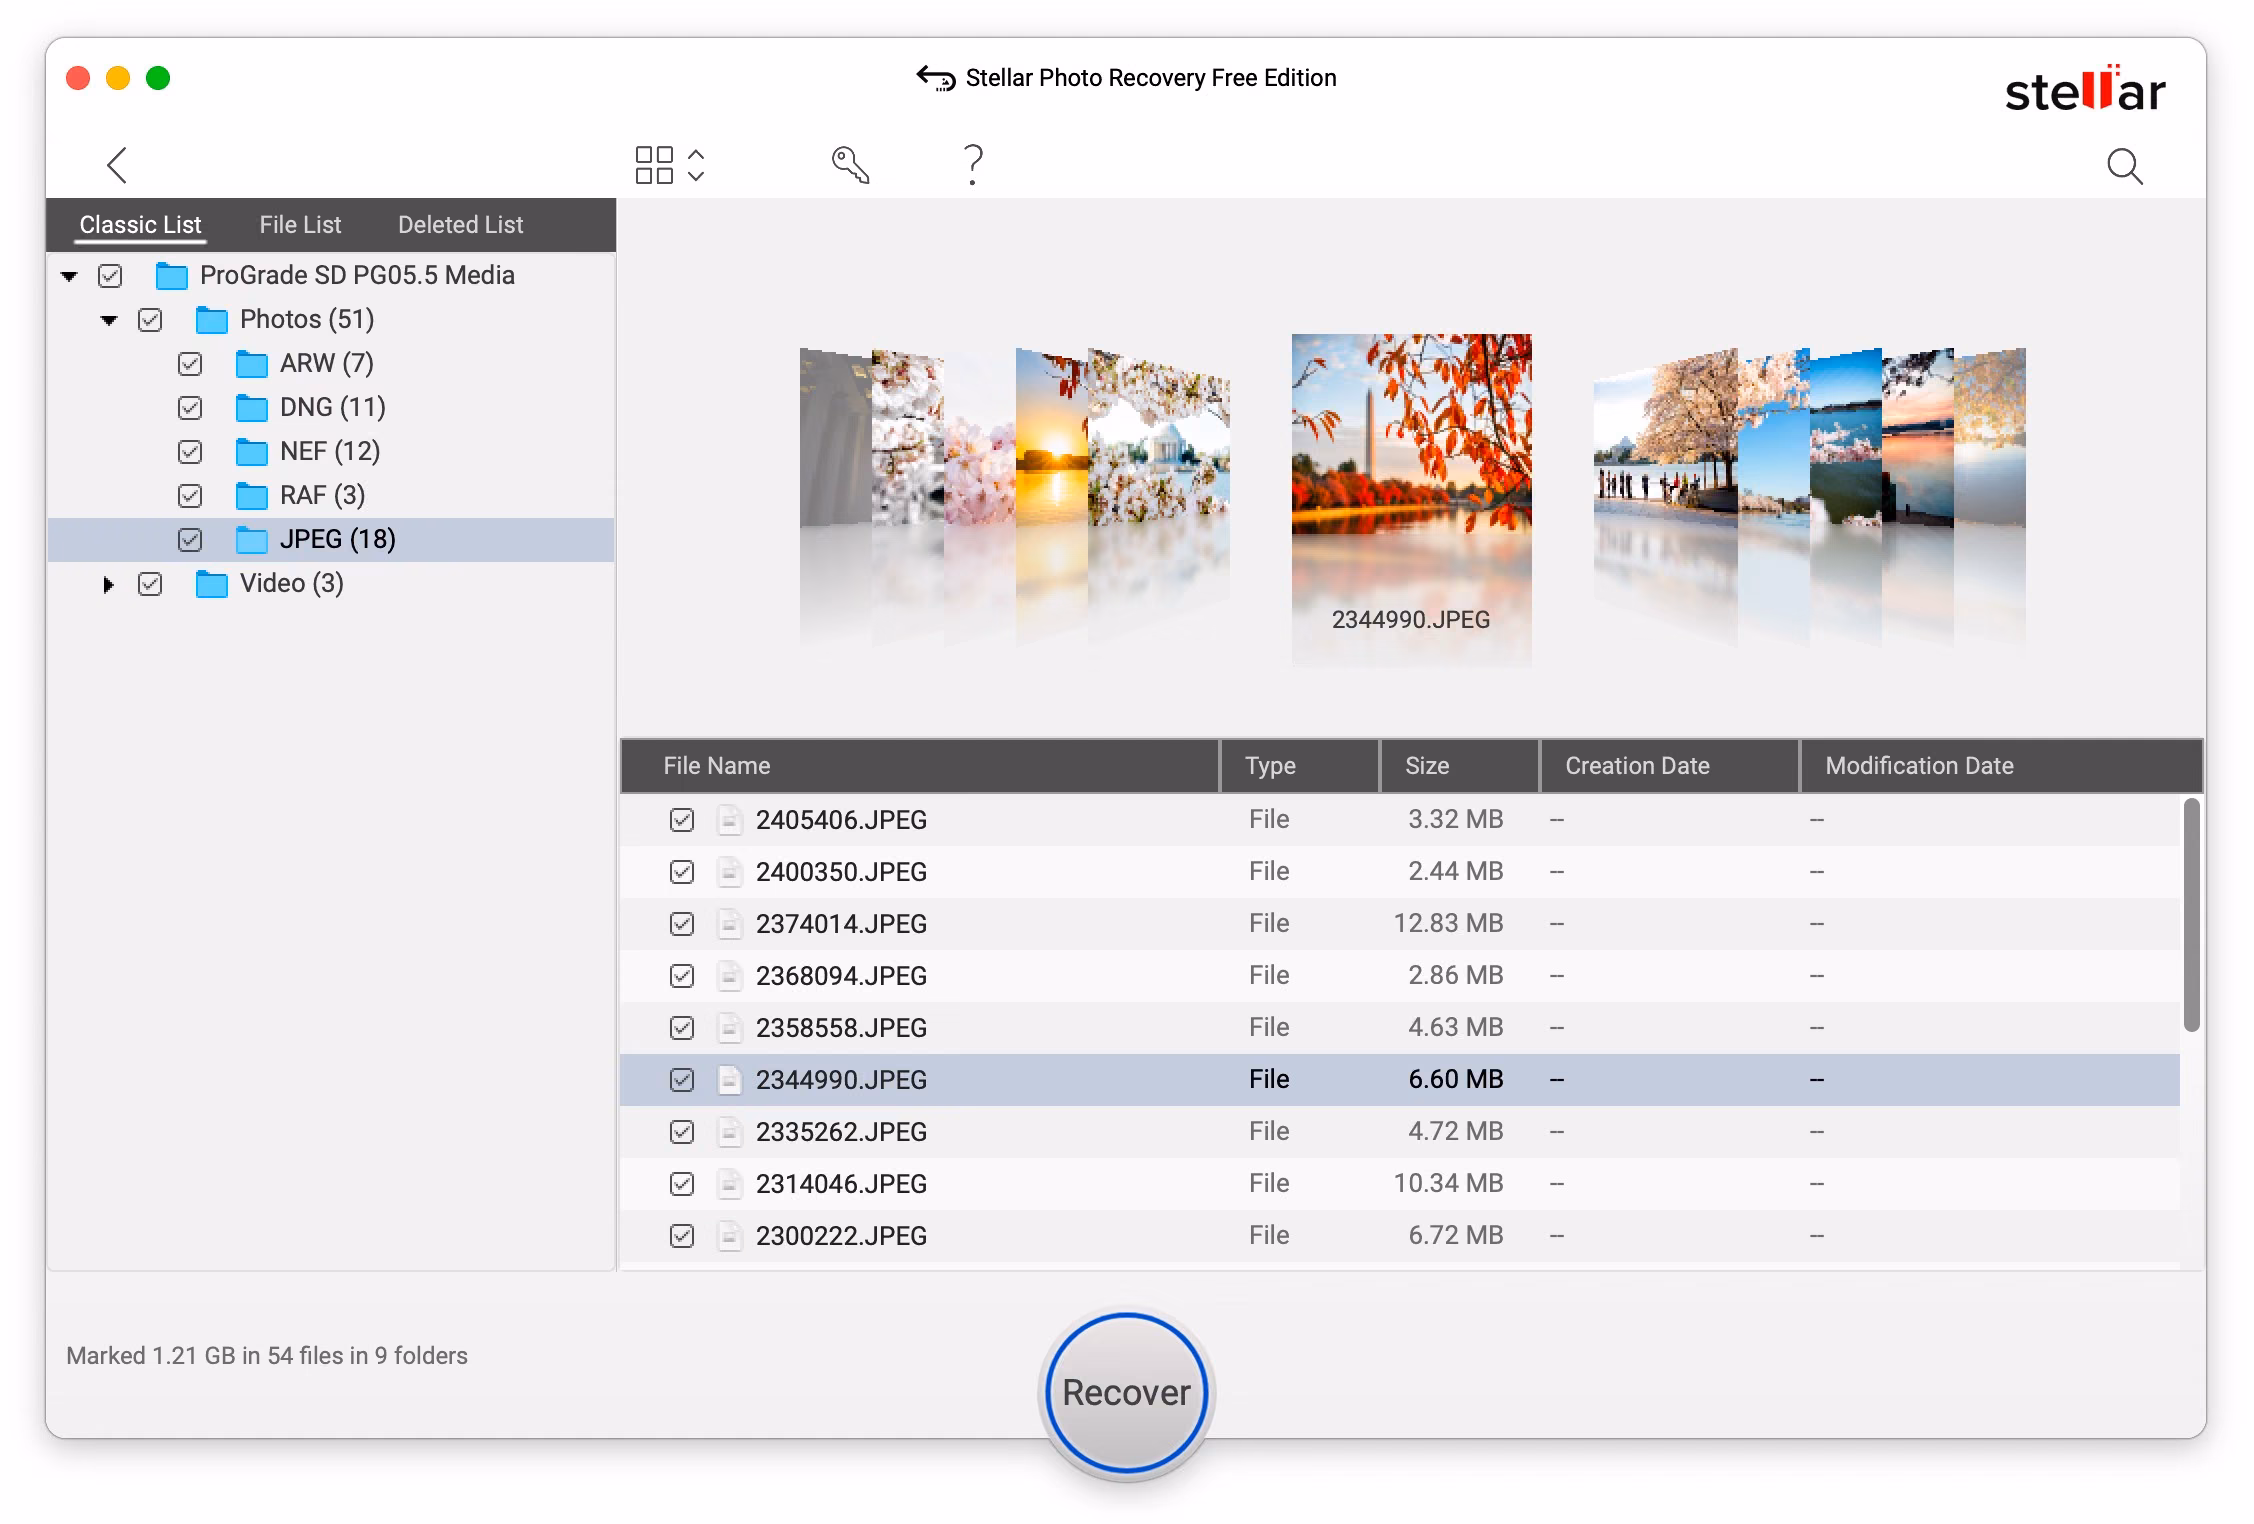Click file icon of 2400350.JPEG
Viewport: 2254px width, 1524px height.
pyautogui.click(x=730, y=872)
